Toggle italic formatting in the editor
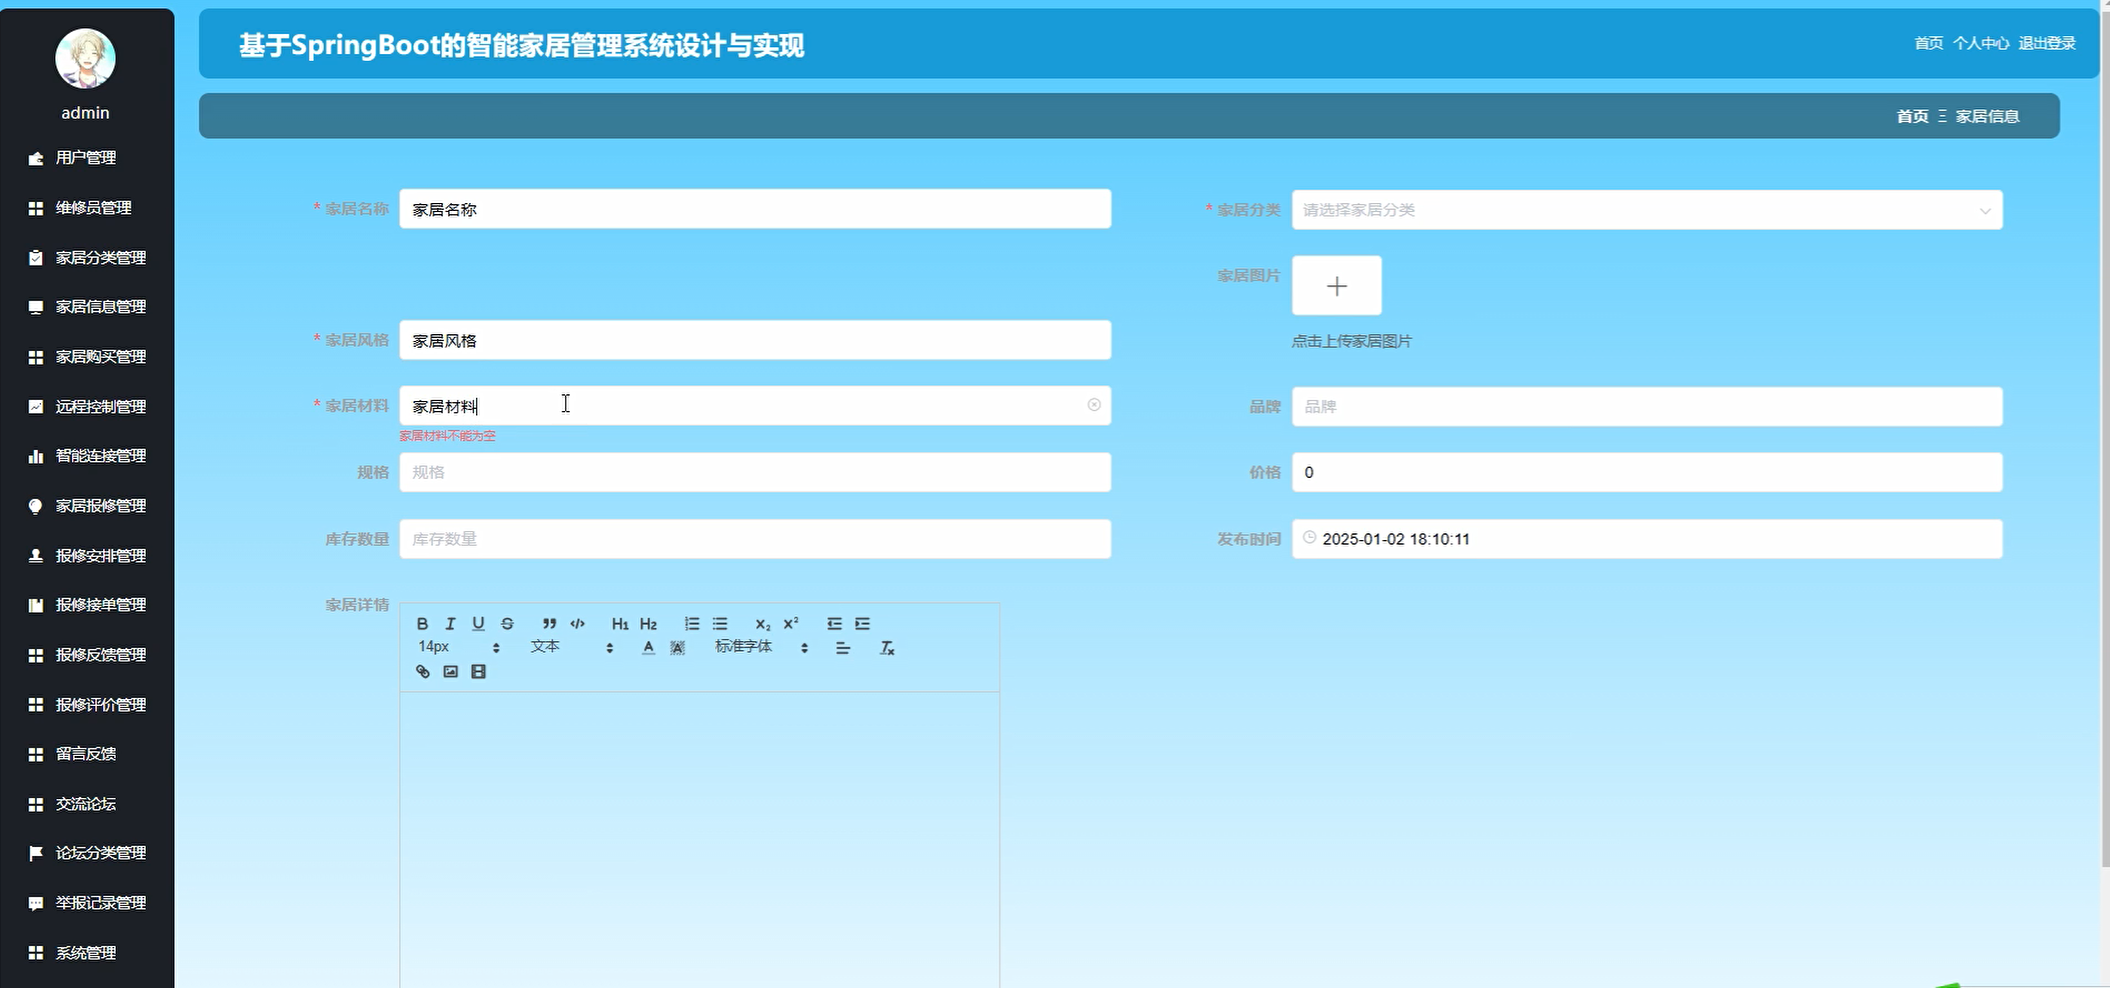 tap(450, 623)
